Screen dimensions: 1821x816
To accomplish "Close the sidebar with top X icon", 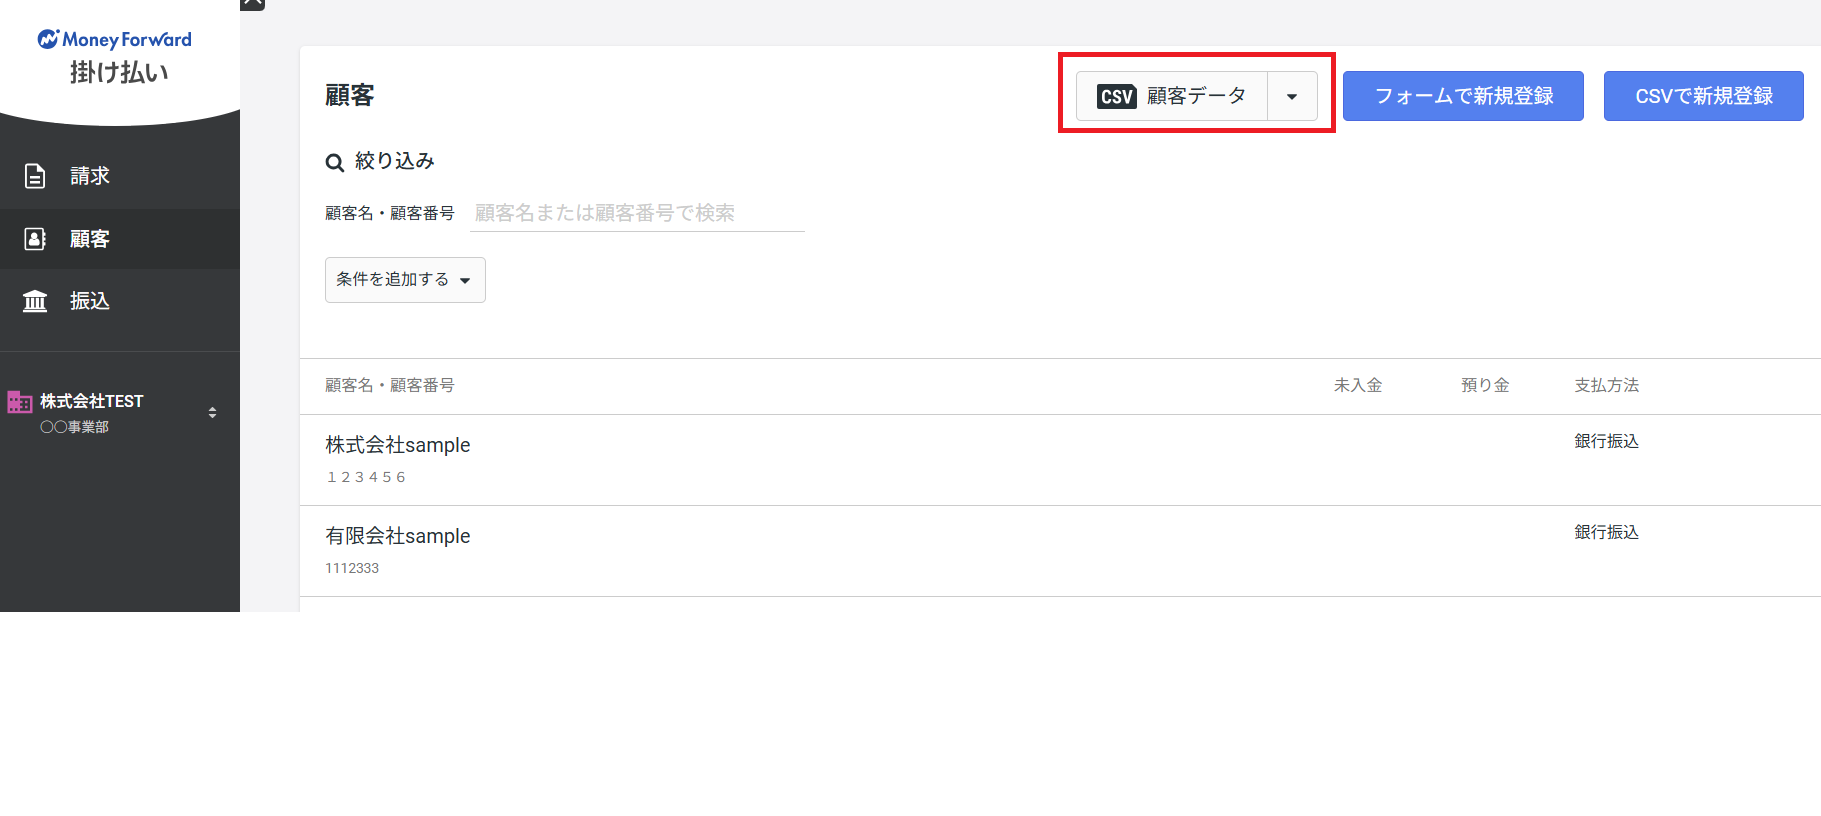I will tap(253, 3).
